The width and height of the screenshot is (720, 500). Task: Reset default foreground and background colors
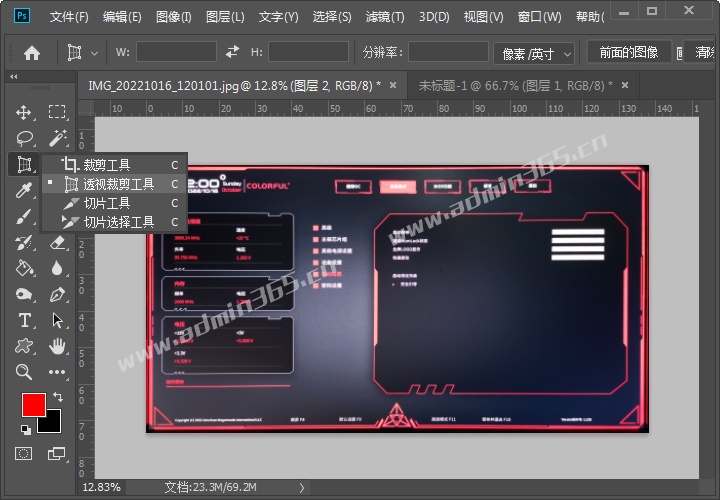point(26,430)
